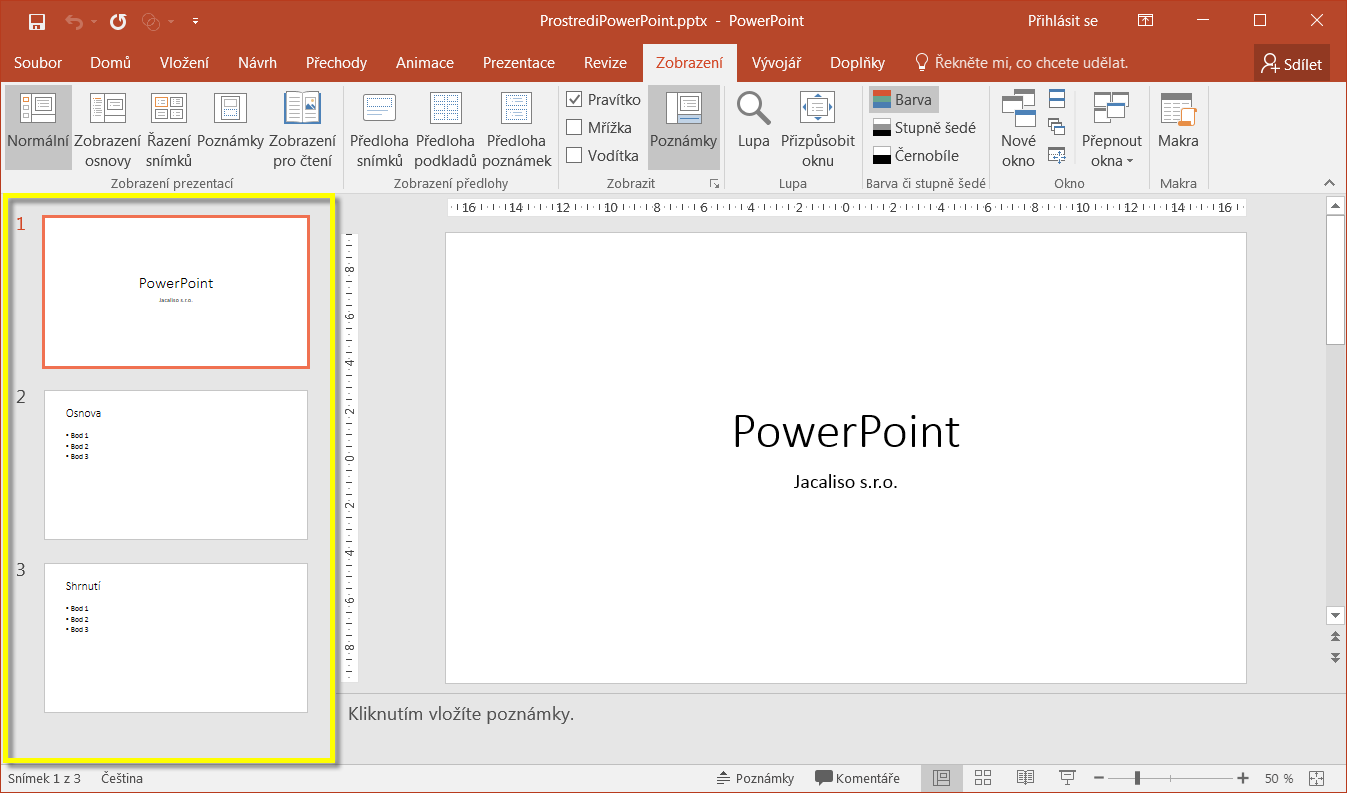Image resolution: width=1347 pixels, height=793 pixels.
Task: Click Arrange All windows icon
Action: click(x=1057, y=99)
